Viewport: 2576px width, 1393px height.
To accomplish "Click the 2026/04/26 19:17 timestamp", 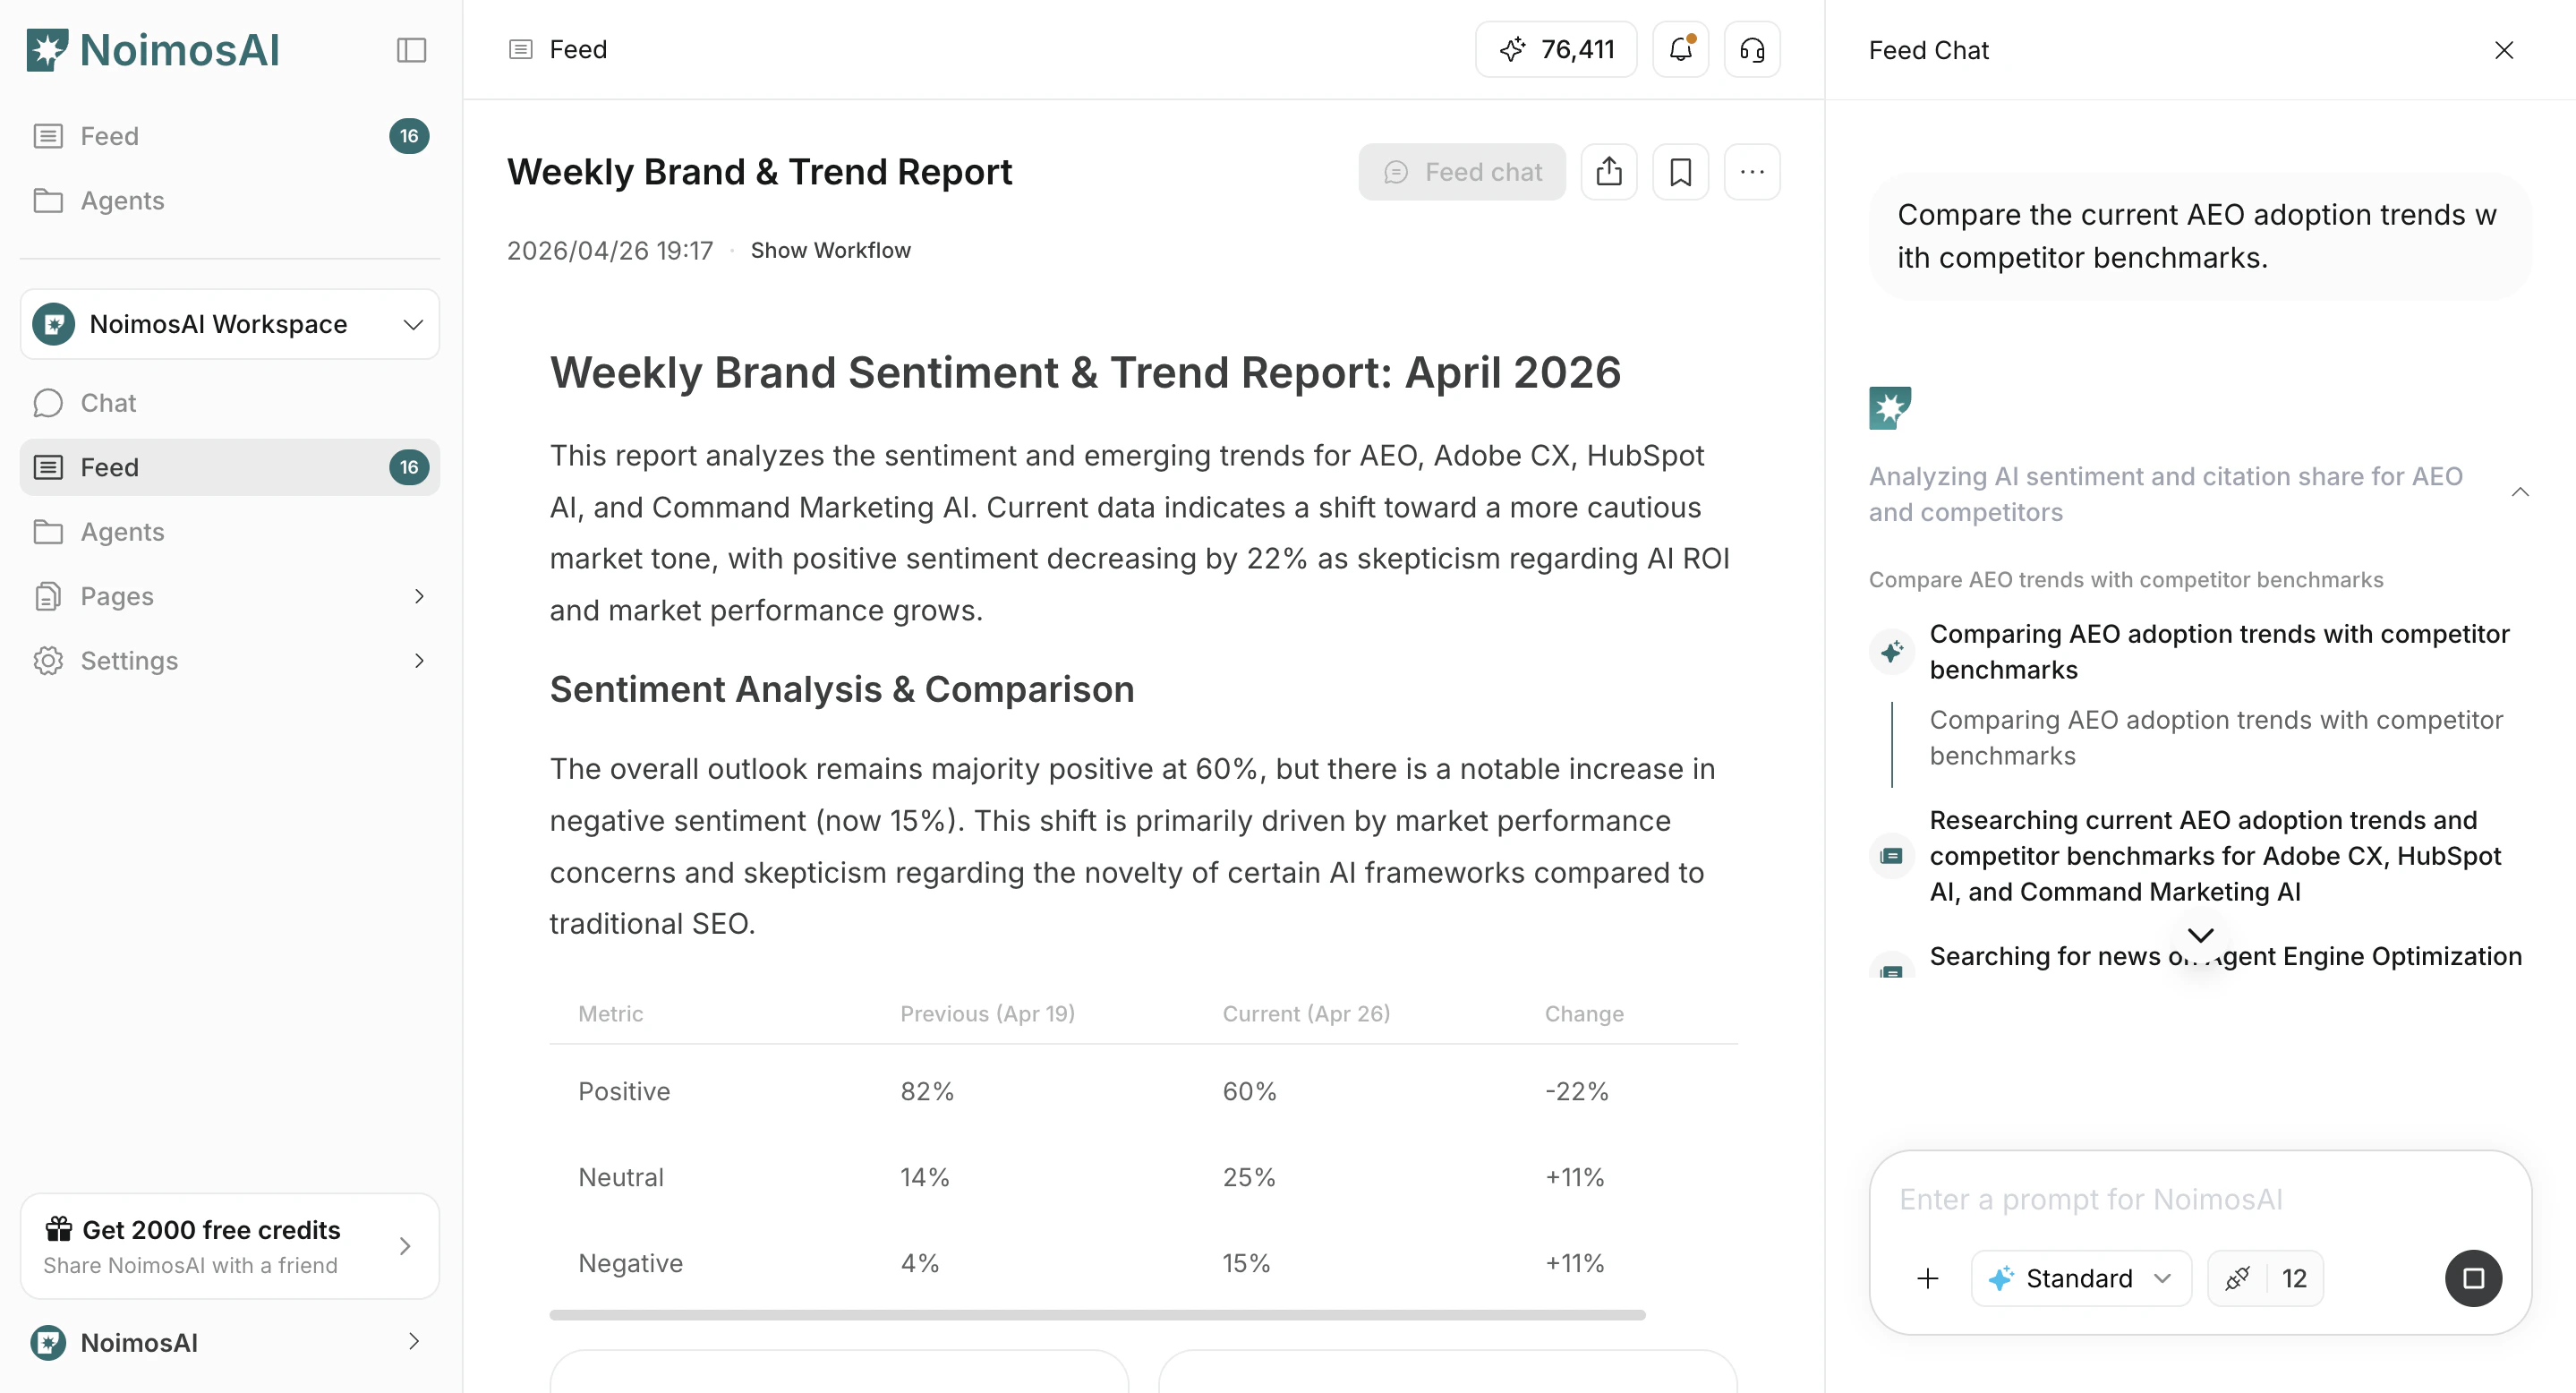I will [x=610, y=250].
